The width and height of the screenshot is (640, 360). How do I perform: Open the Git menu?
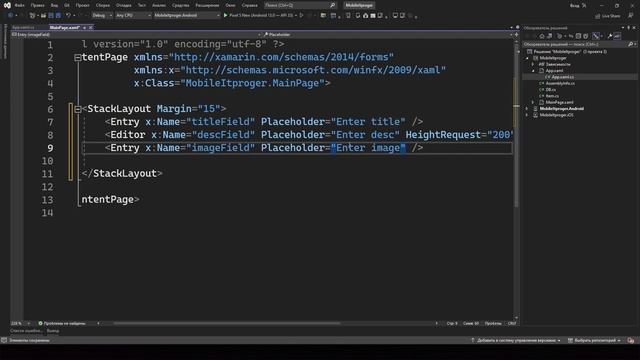pyautogui.click(x=67, y=5)
